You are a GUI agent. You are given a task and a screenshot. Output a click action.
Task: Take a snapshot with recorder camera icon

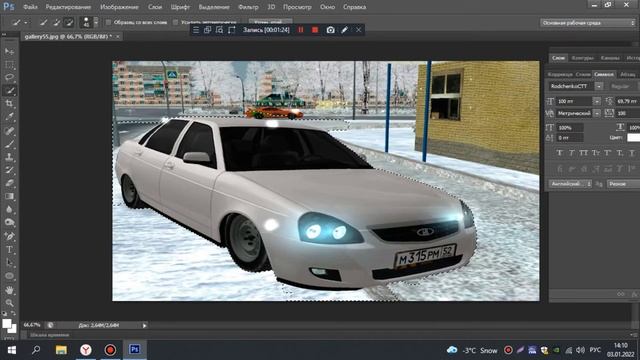coord(331,30)
